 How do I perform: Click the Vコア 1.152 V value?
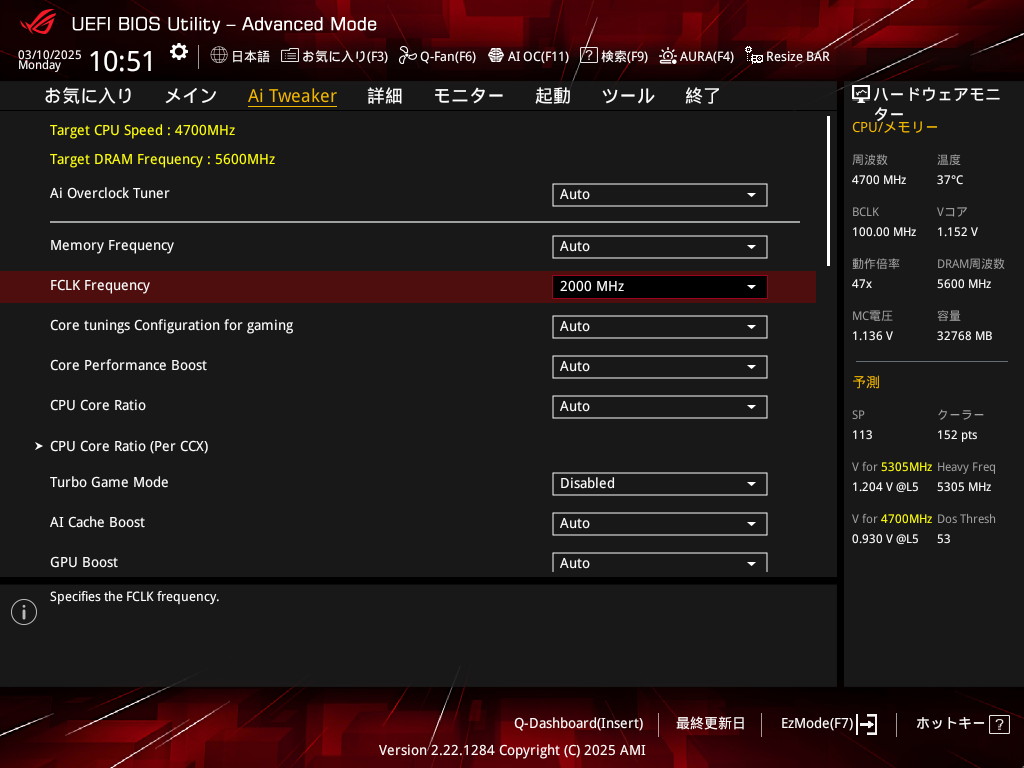point(957,232)
